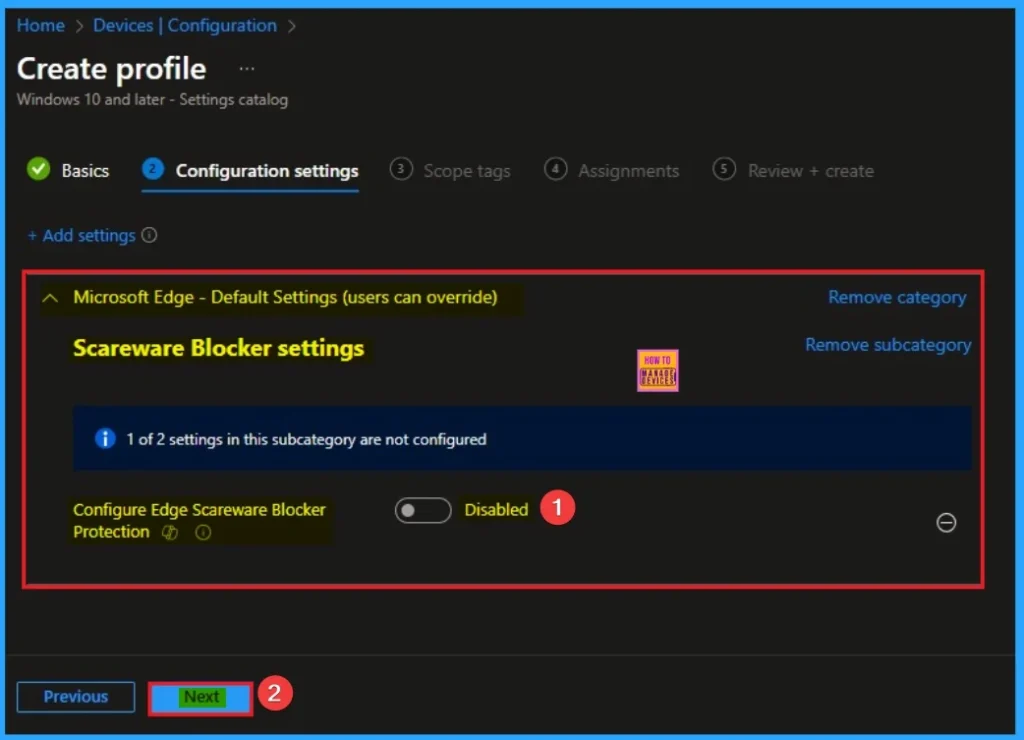Click the '1 of 2 settings' notice text
The width and height of the screenshot is (1024, 740).
306,439
